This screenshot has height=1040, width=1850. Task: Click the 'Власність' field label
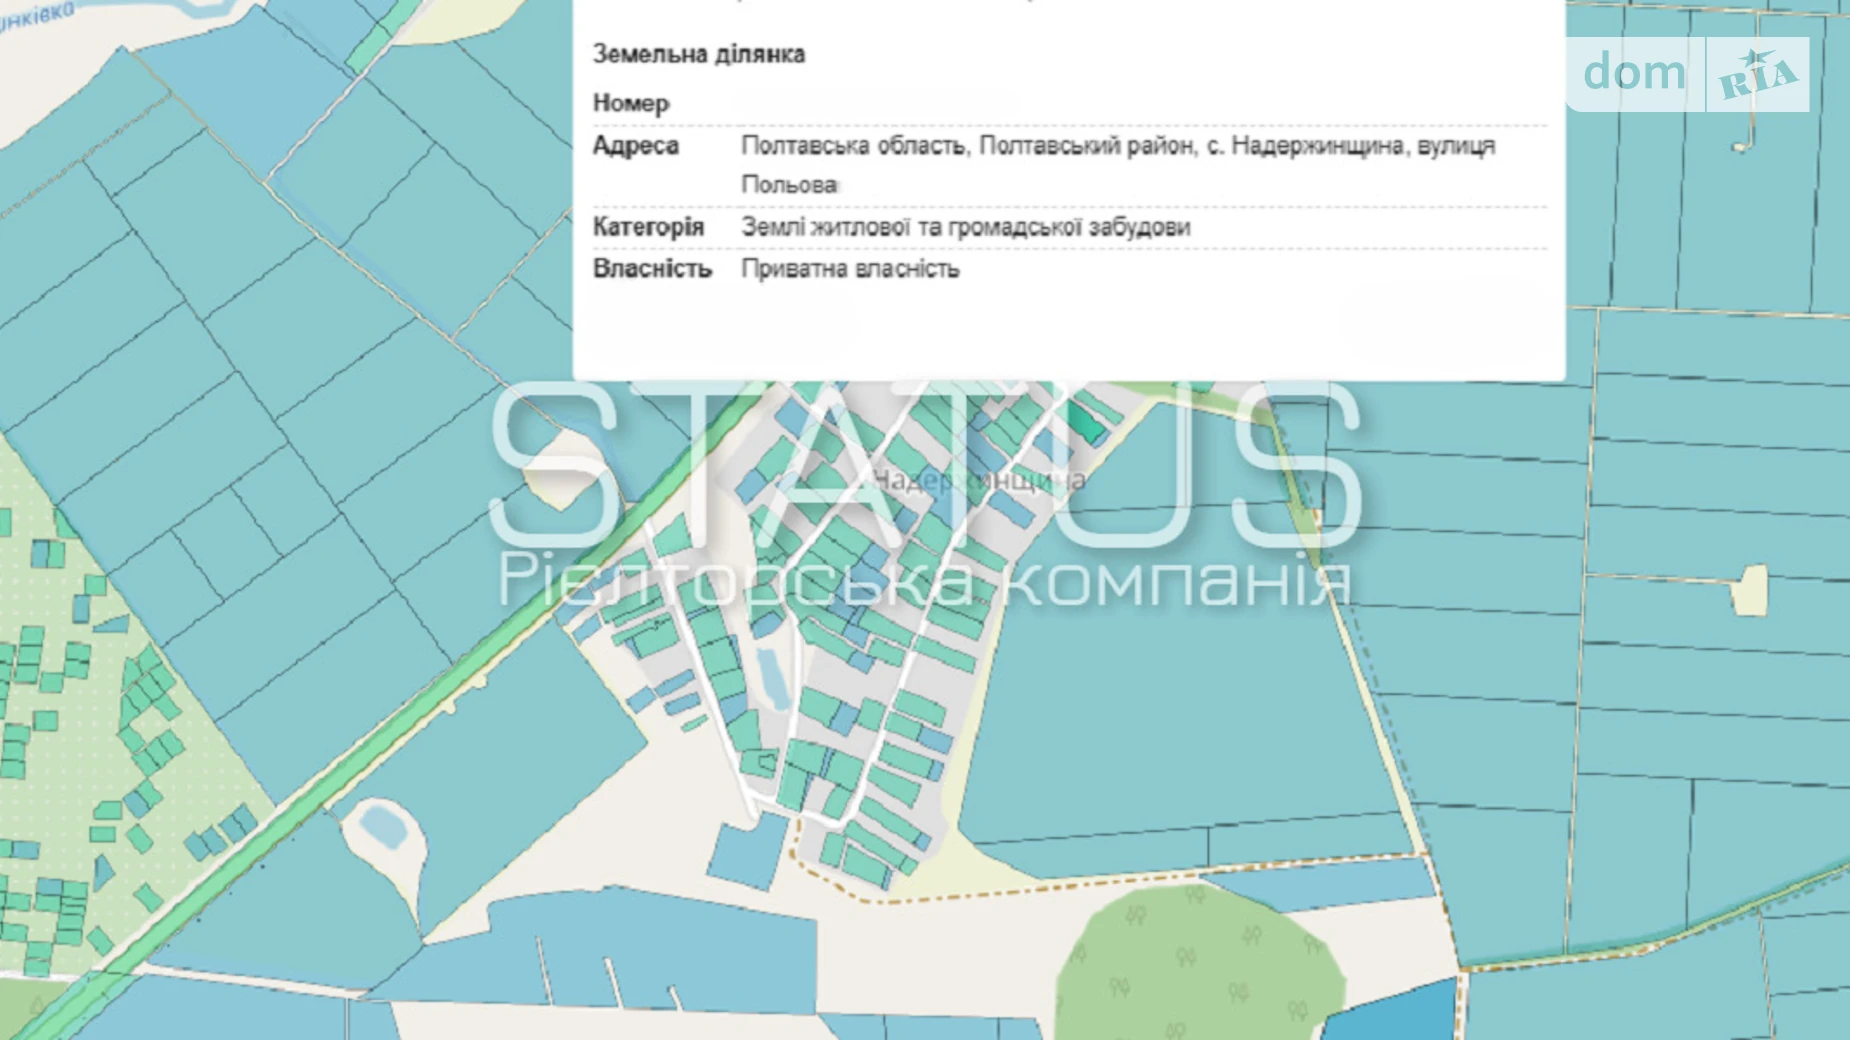point(652,269)
